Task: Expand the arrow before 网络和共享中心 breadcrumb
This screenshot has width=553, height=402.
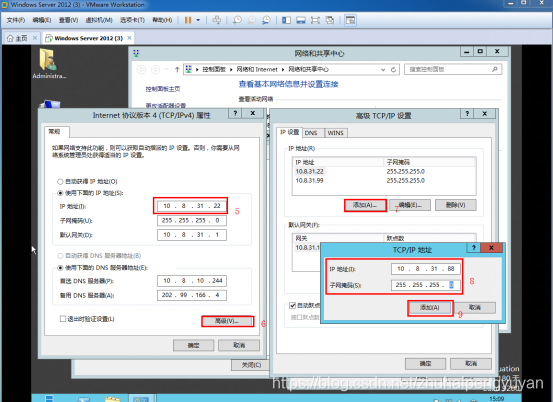Action: pos(283,69)
